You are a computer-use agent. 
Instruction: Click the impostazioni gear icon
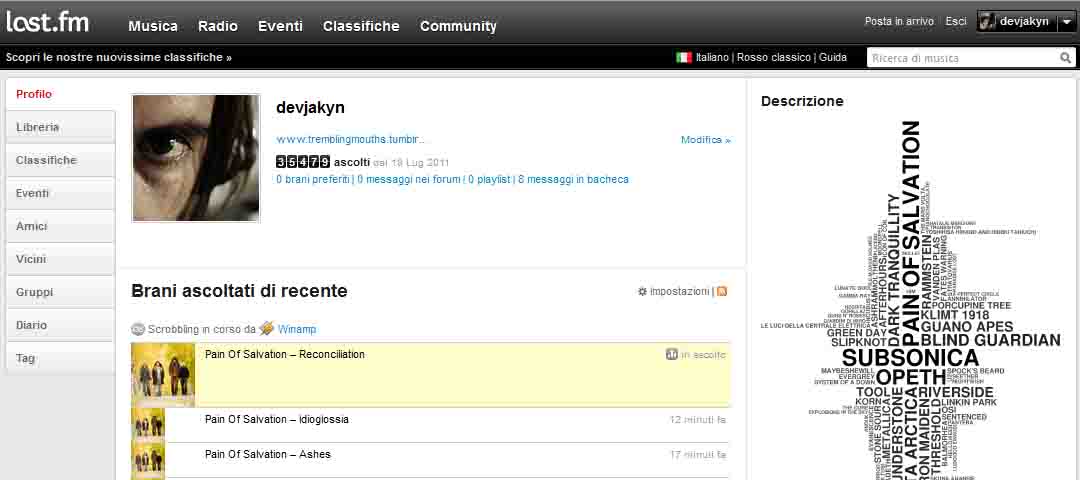point(642,292)
